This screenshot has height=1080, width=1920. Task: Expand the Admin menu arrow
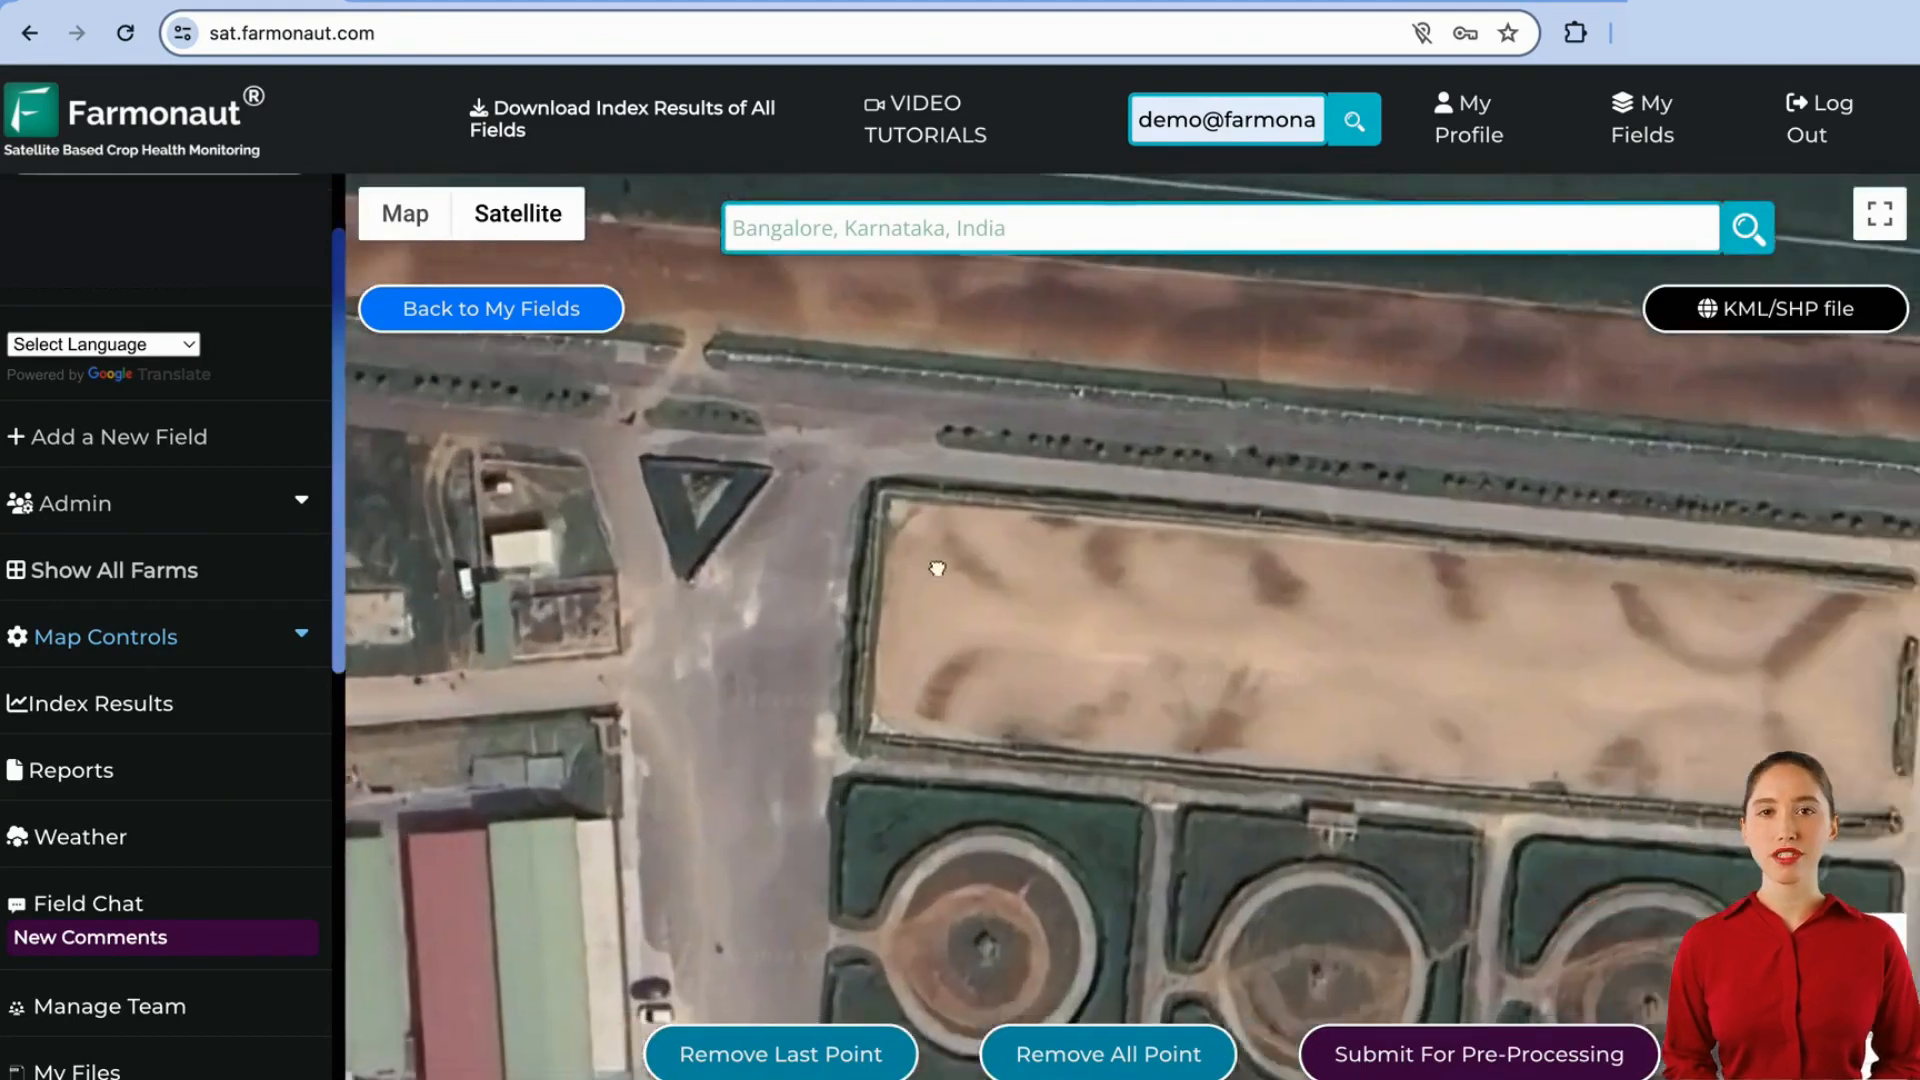301,500
